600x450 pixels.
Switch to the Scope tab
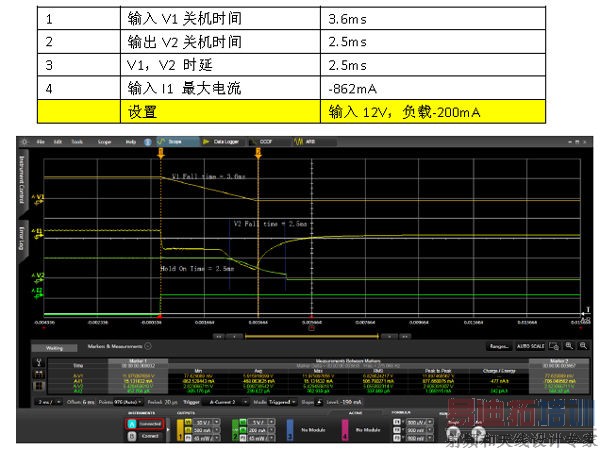pyautogui.click(x=177, y=142)
